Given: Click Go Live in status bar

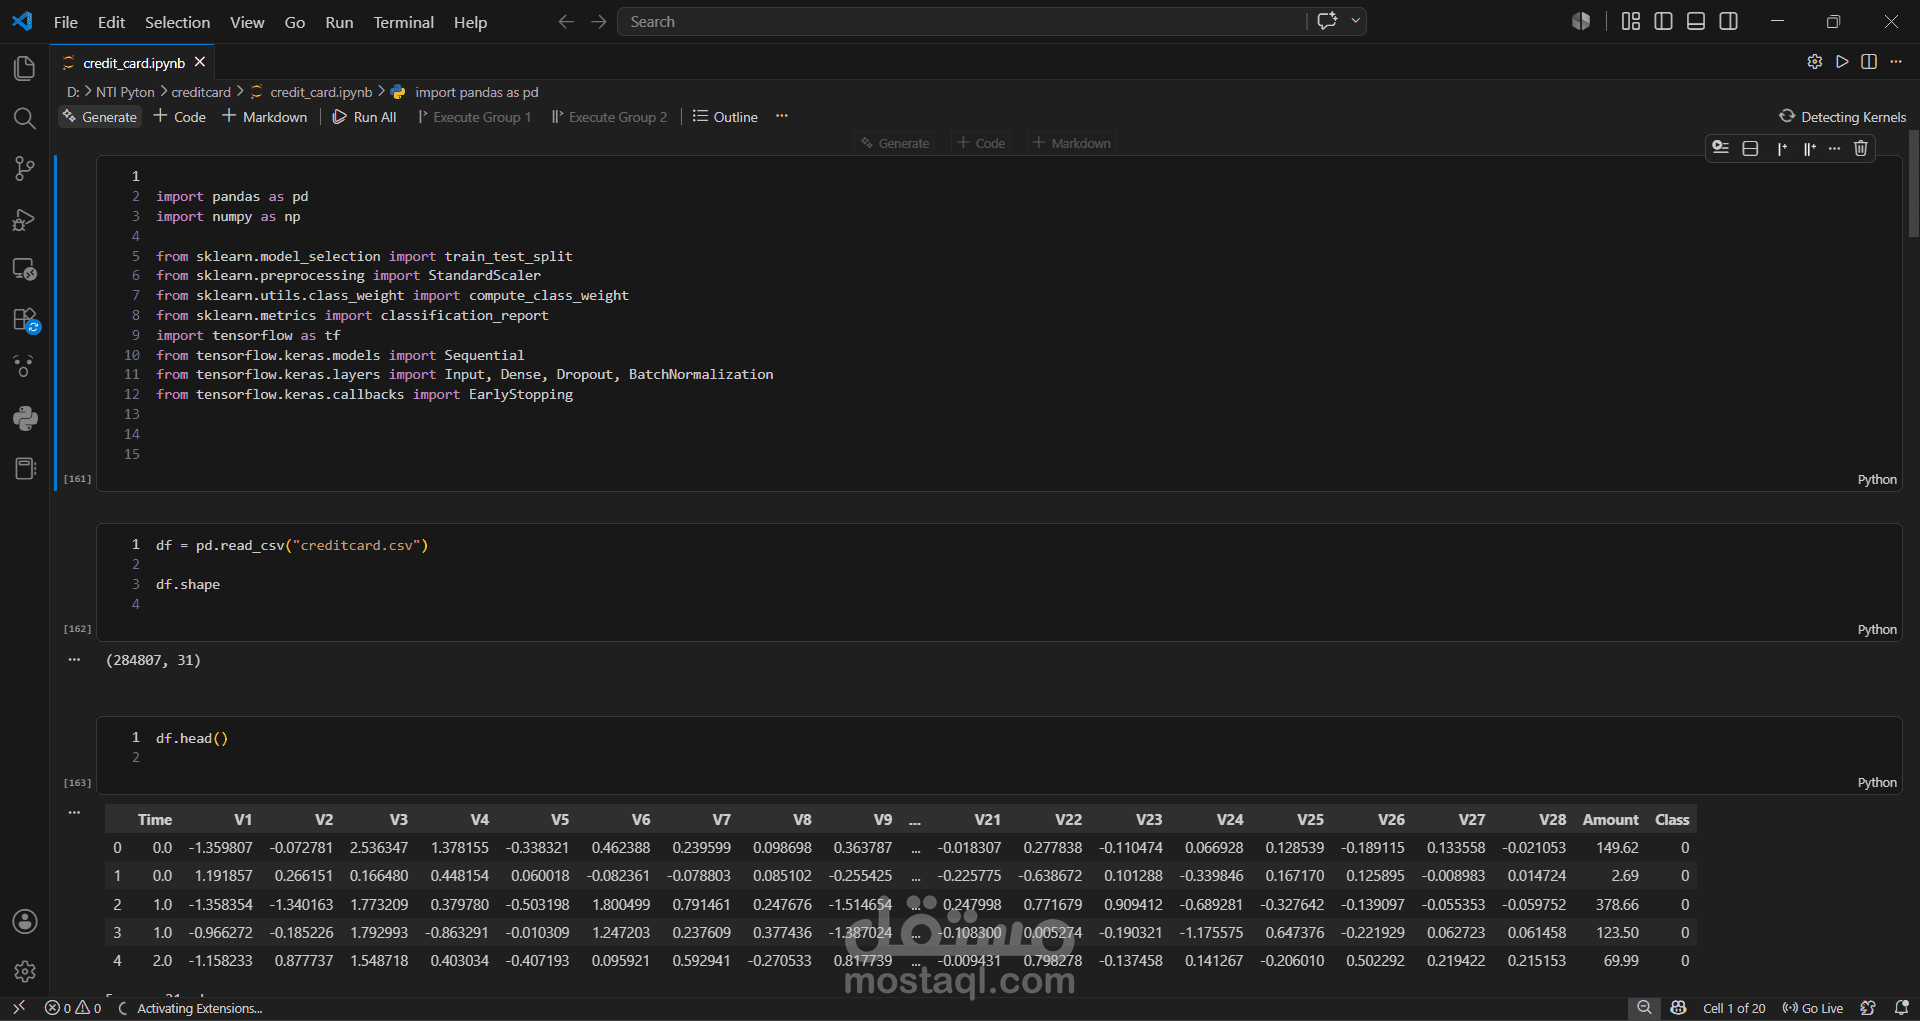Looking at the screenshot, I should coord(1813,1008).
